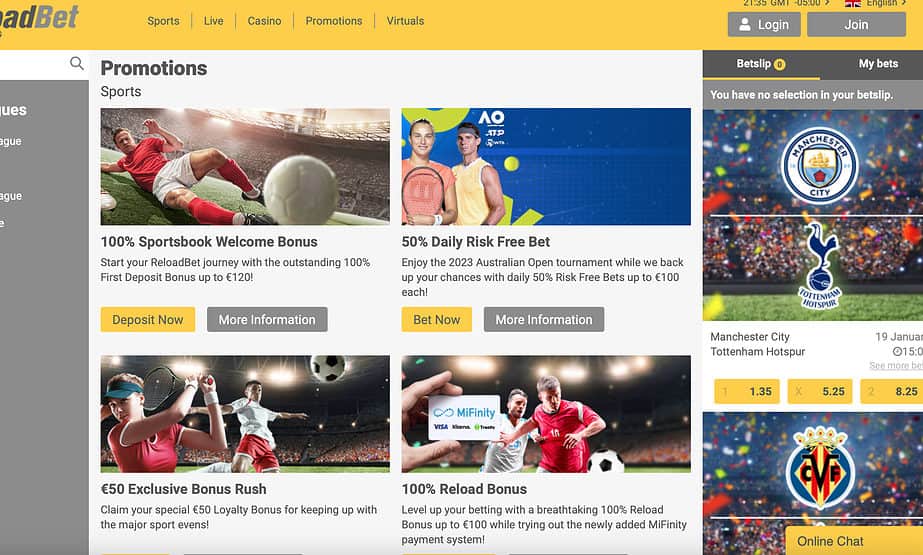Click the Tottenham Hotspur crest

(820, 265)
